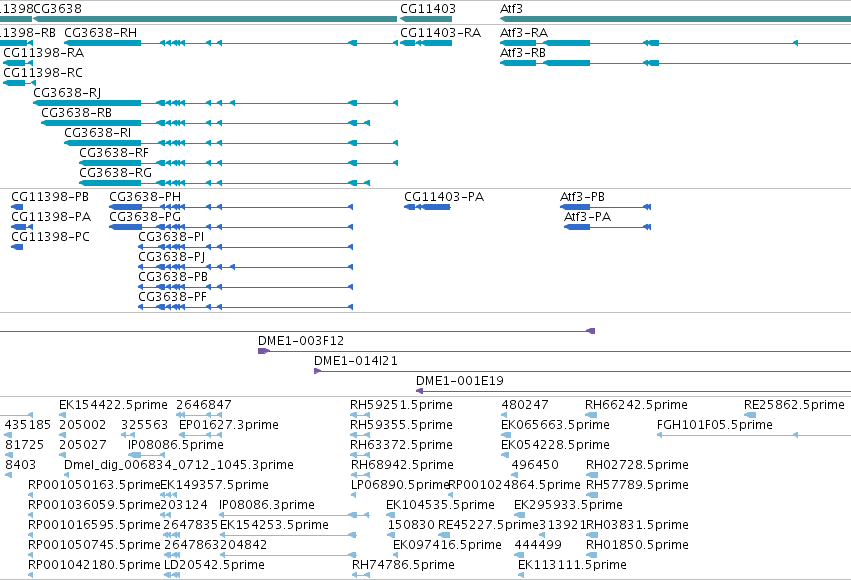Open EST RE25862.5prime
This screenshot has height=580, width=851.
pyautogui.click(x=794, y=405)
